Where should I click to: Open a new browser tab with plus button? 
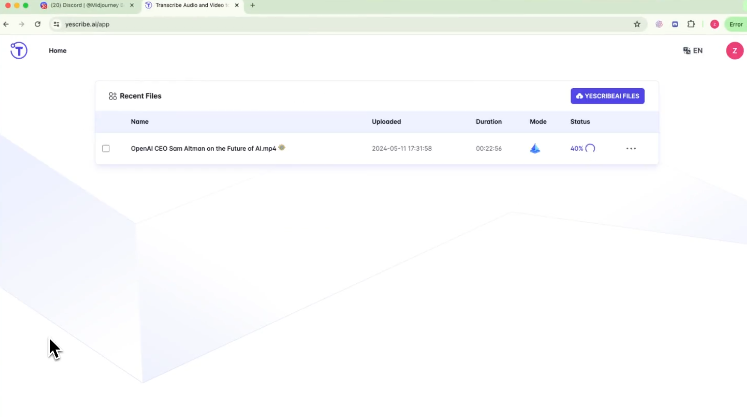click(252, 6)
